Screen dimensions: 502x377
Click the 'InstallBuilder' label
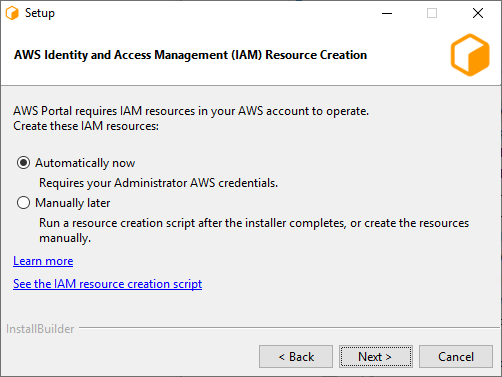[40, 329]
